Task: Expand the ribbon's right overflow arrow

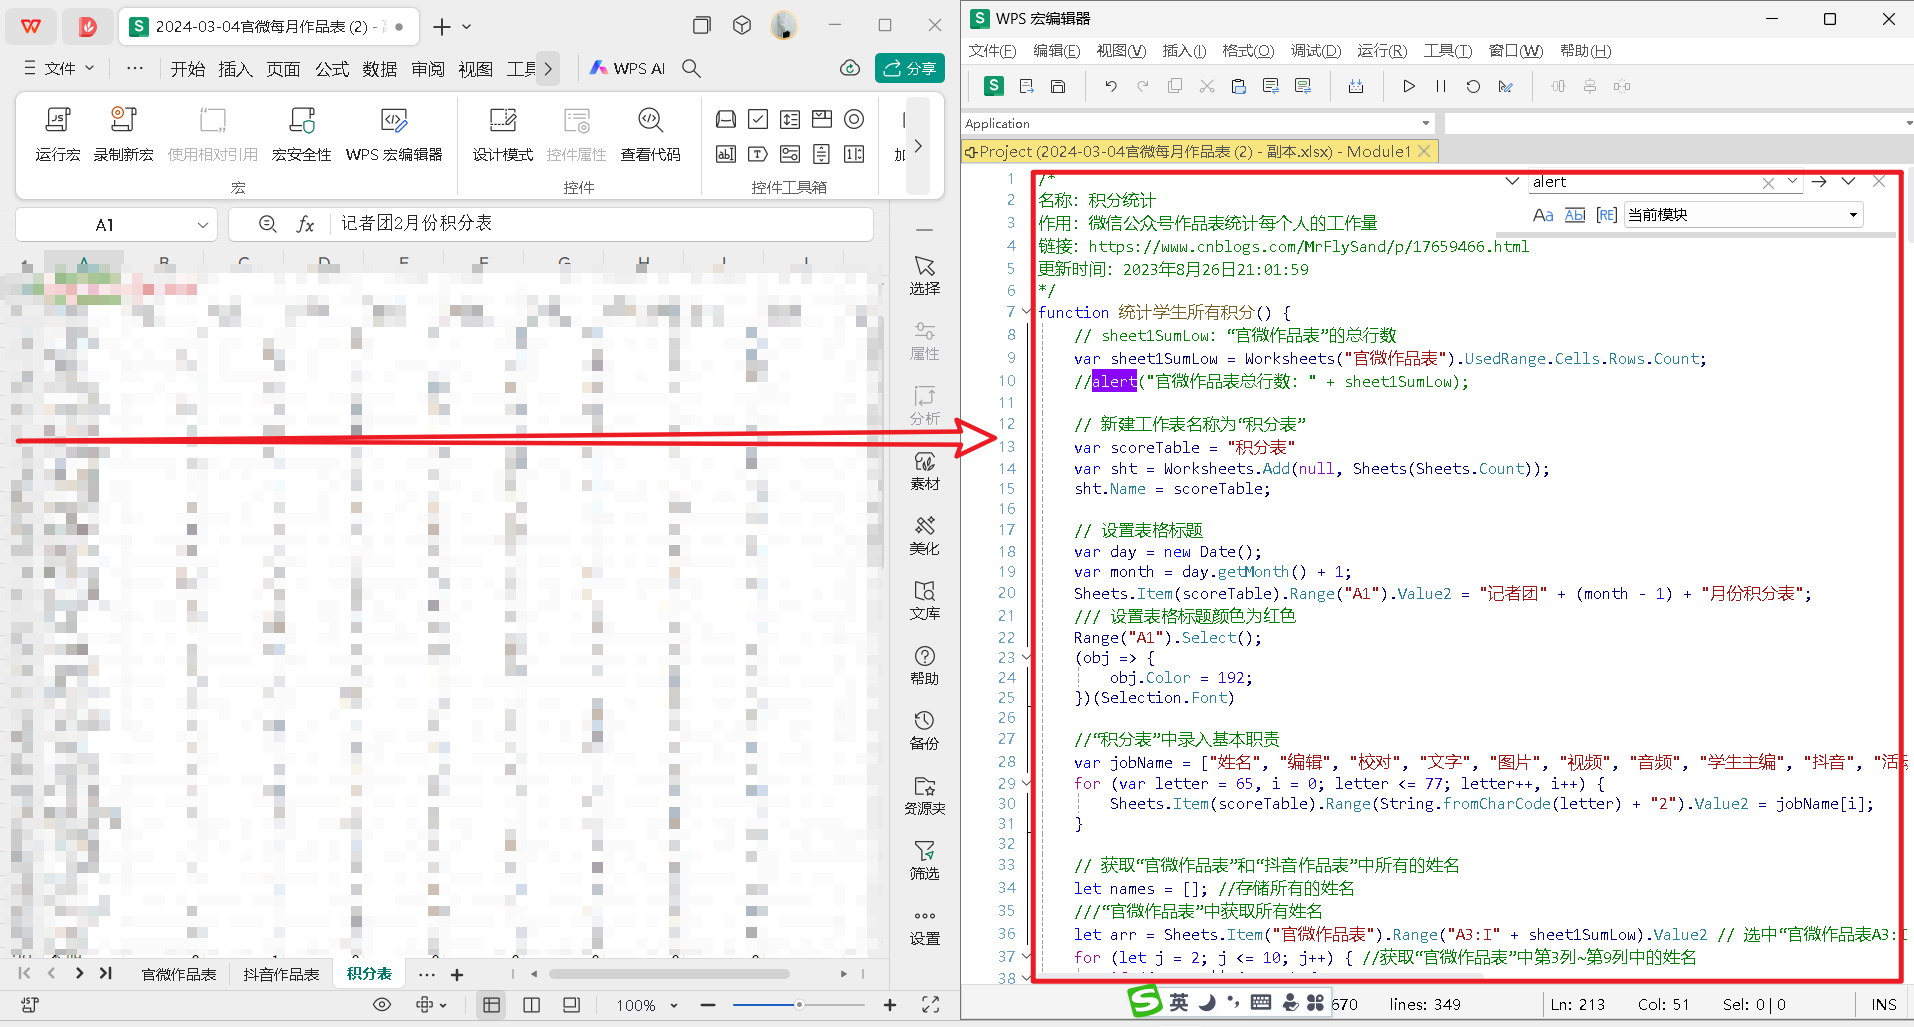Action: pos(918,146)
